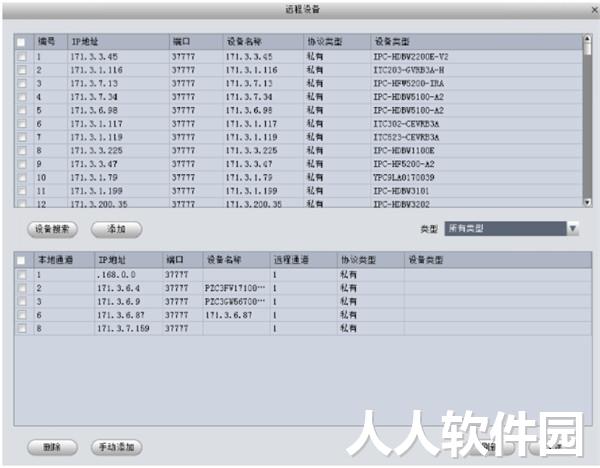Tick checkbox for device 171.3.1.79
The image size is (600, 468).
(21, 177)
